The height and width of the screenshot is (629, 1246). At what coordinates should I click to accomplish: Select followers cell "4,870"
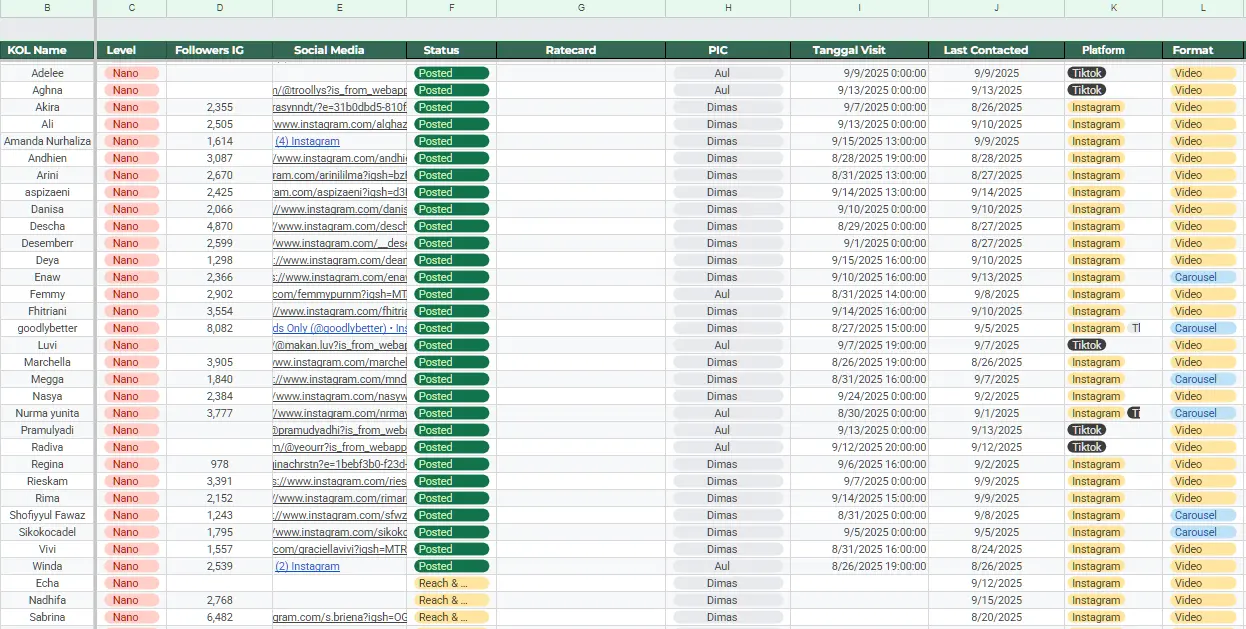click(219, 226)
